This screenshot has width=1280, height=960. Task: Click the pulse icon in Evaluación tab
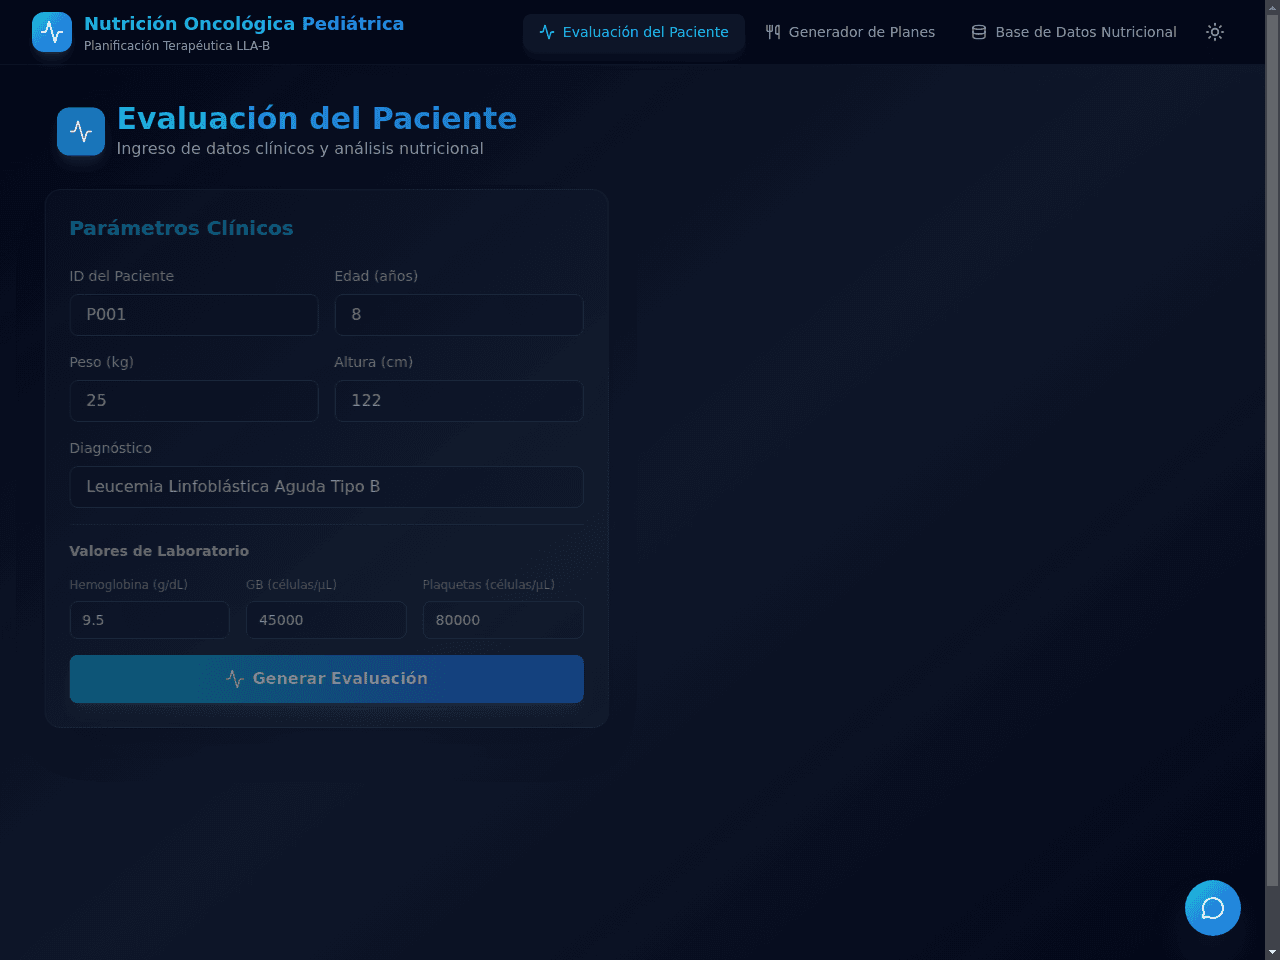pyautogui.click(x=547, y=32)
